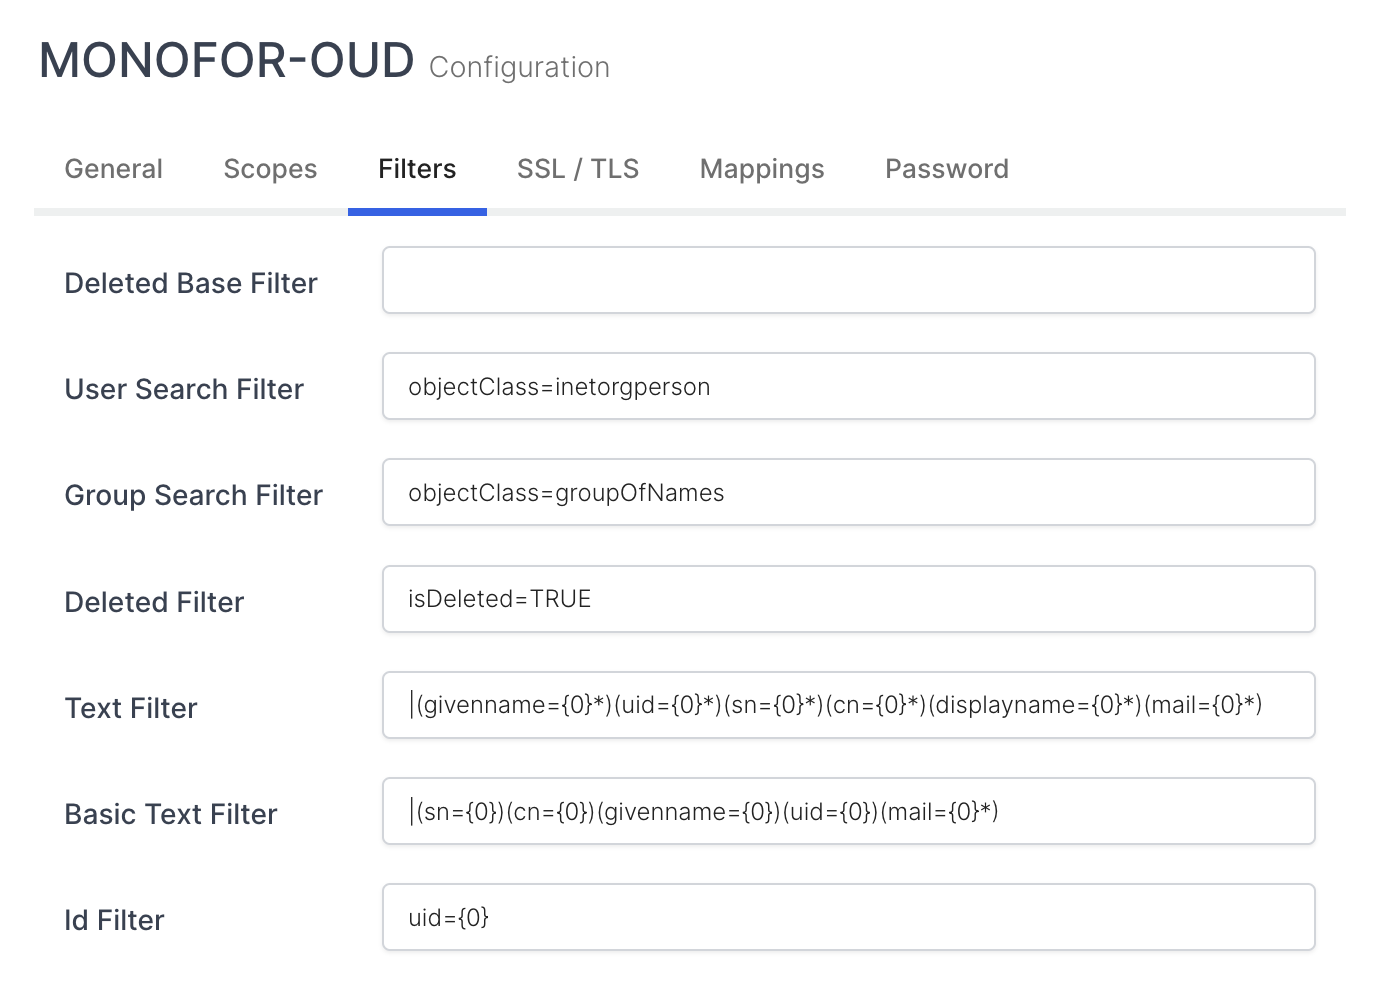Click the Group Search Filter label
Screen dimensions: 1380x984
(x=193, y=495)
